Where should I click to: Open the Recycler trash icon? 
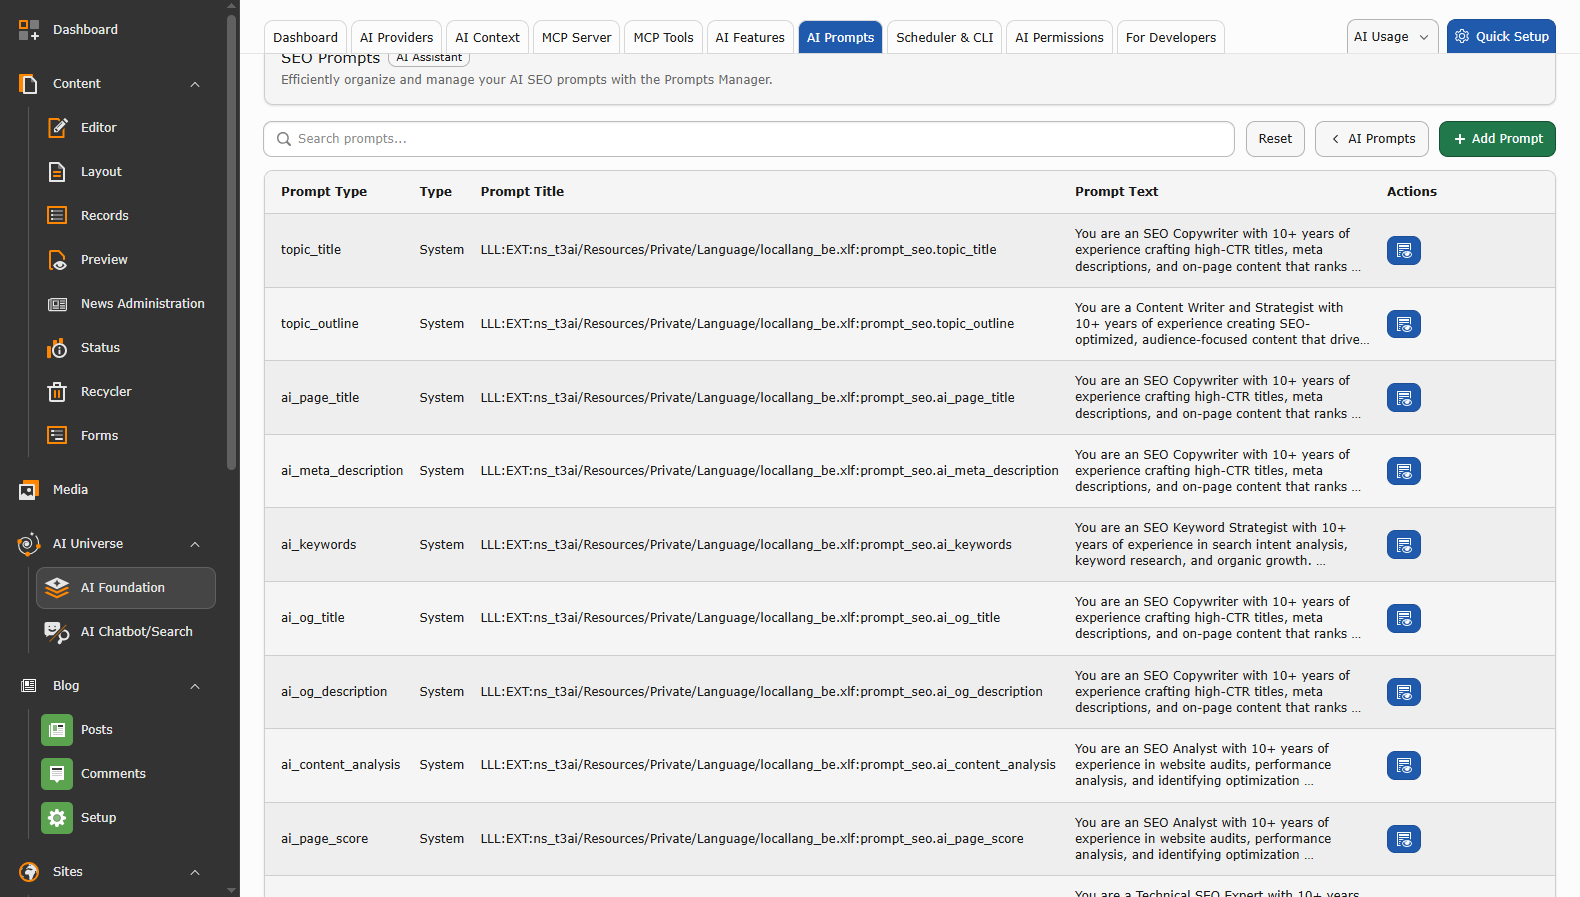tap(57, 392)
